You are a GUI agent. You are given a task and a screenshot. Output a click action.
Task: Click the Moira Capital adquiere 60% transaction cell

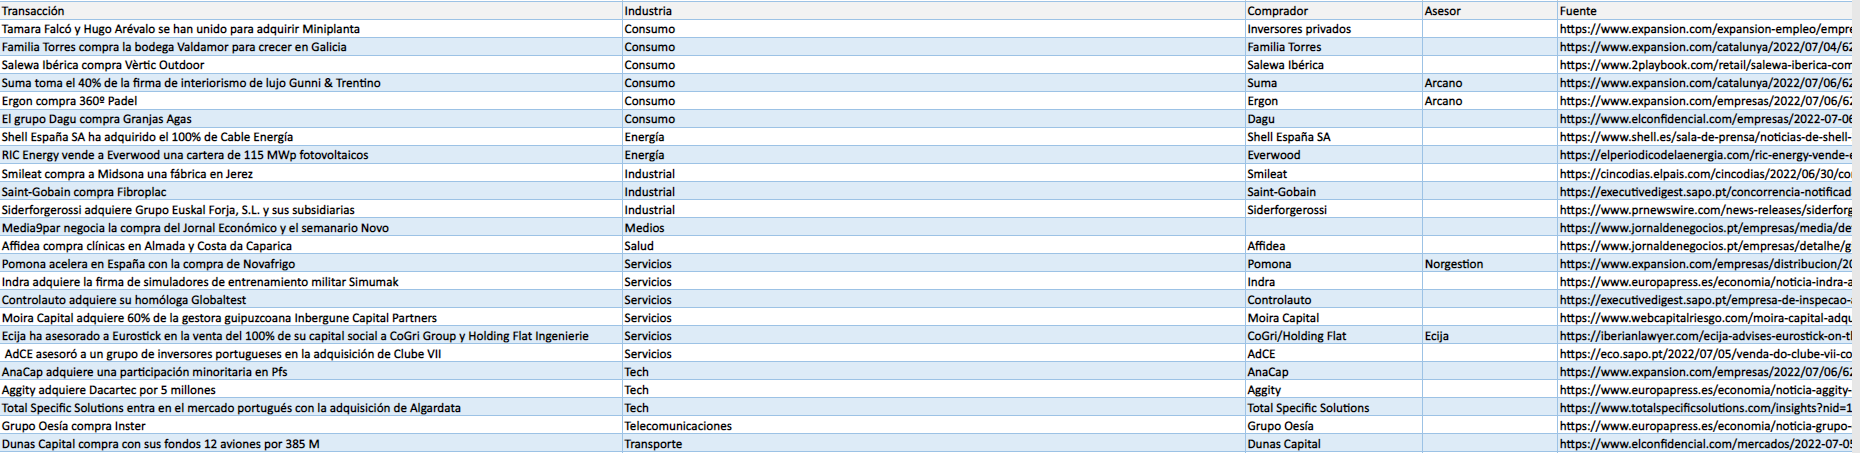(x=311, y=318)
